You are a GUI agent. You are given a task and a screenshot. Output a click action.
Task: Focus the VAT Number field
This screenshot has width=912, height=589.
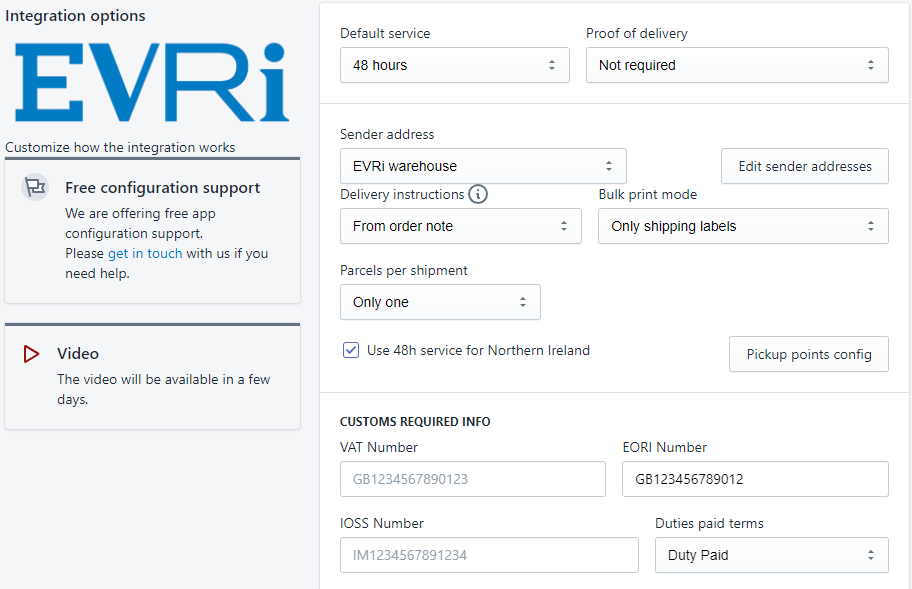pyautogui.click(x=473, y=479)
